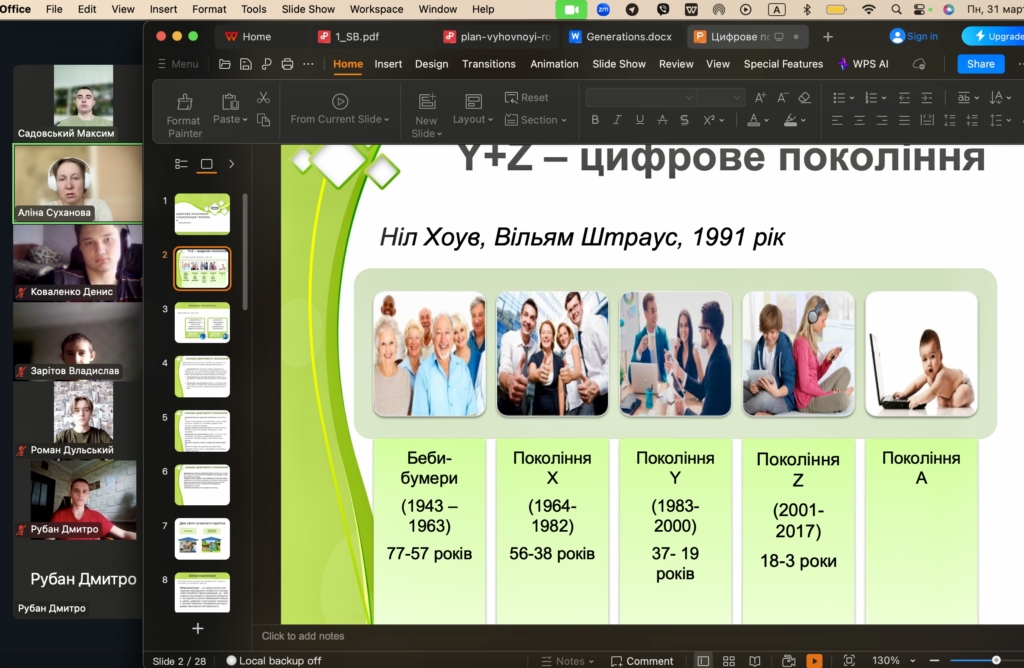Image resolution: width=1024 pixels, height=668 pixels.
Task: Click the cut scissors icon
Action: point(263,97)
